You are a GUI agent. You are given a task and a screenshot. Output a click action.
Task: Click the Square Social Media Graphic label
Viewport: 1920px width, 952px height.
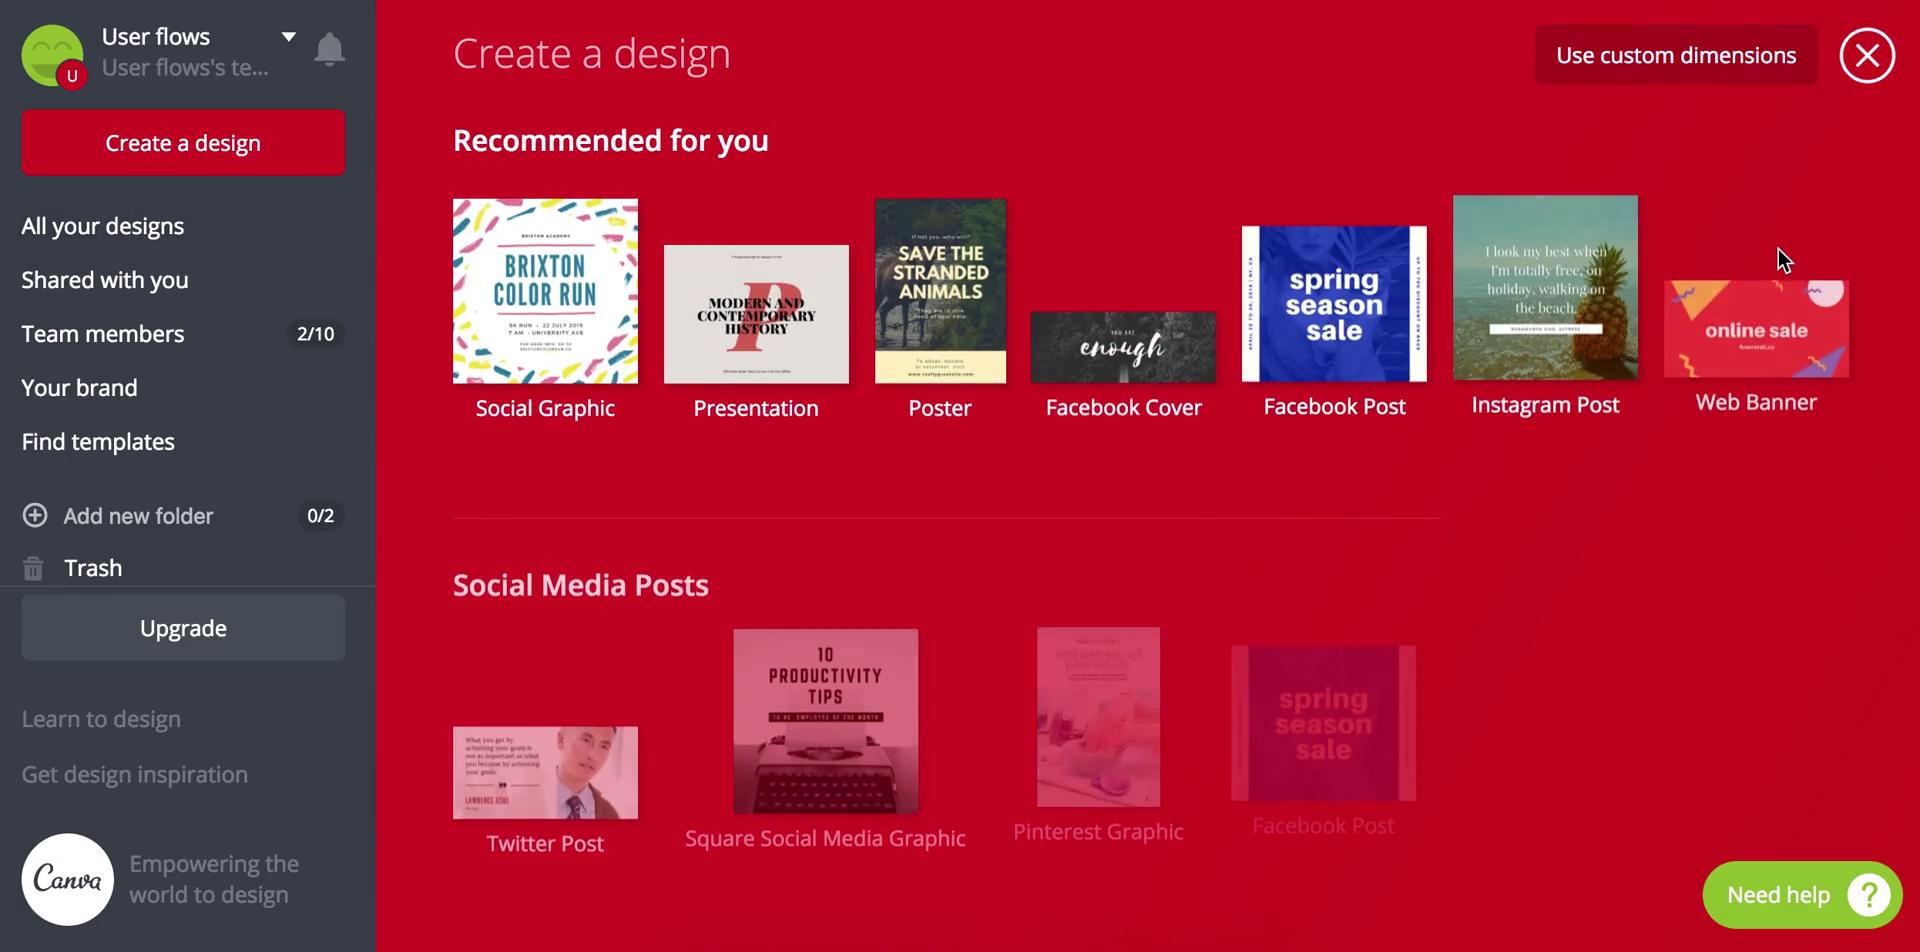pos(825,838)
